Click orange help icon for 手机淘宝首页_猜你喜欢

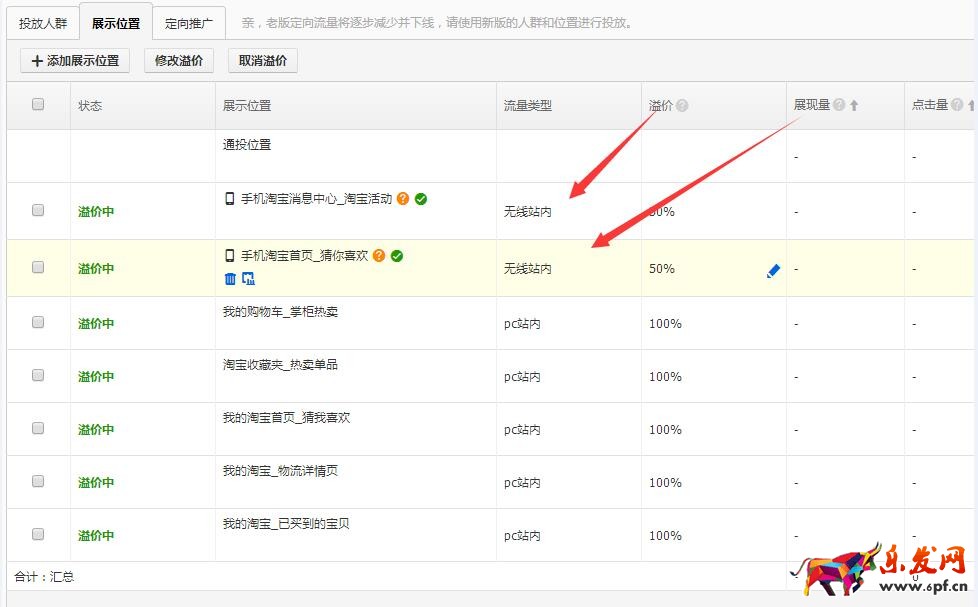[379, 256]
